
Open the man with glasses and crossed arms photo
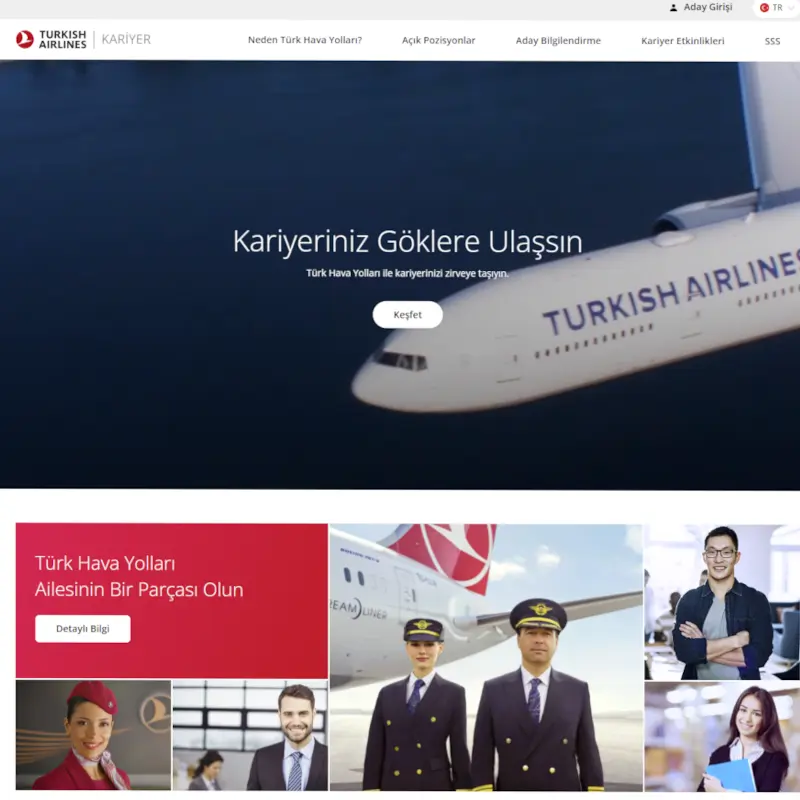(x=721, y=601)
